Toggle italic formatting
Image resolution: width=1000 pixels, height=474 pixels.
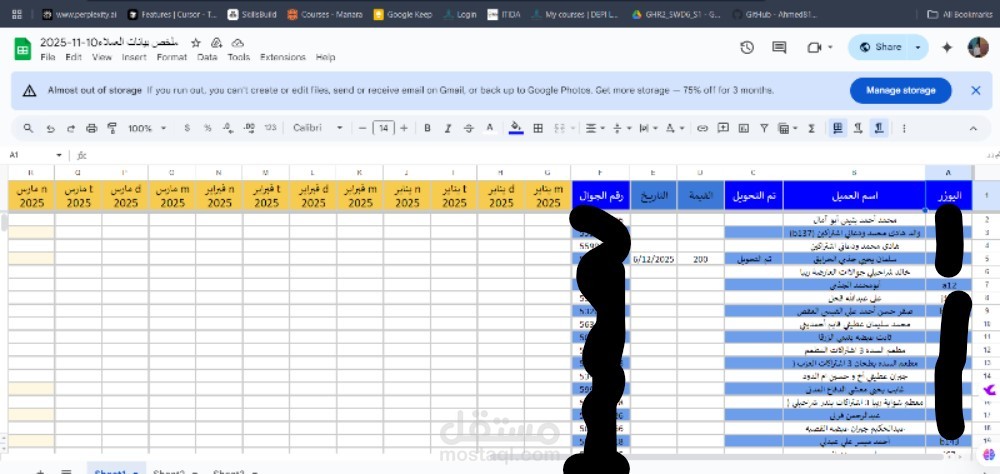tap(448, 128)
